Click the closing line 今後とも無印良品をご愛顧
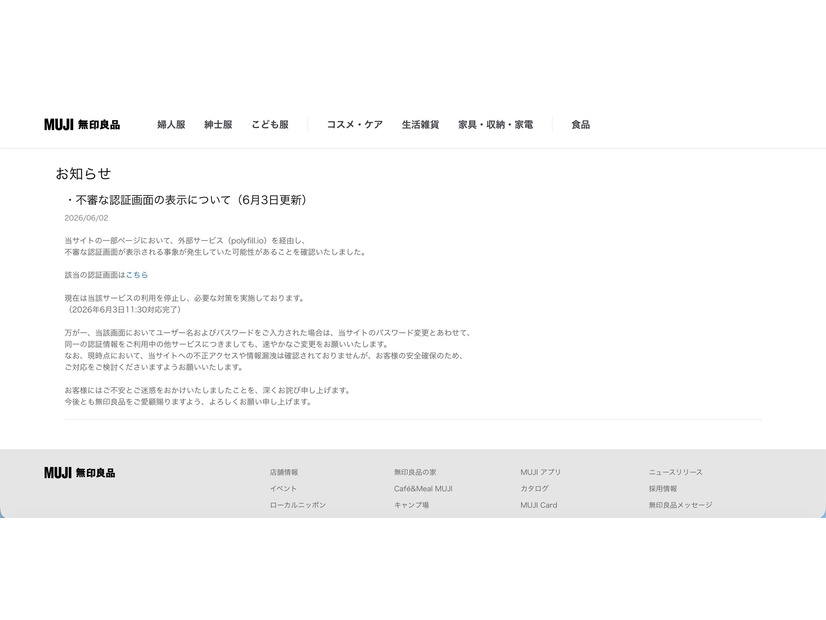 pyautogui.click(x=189, y=402)
